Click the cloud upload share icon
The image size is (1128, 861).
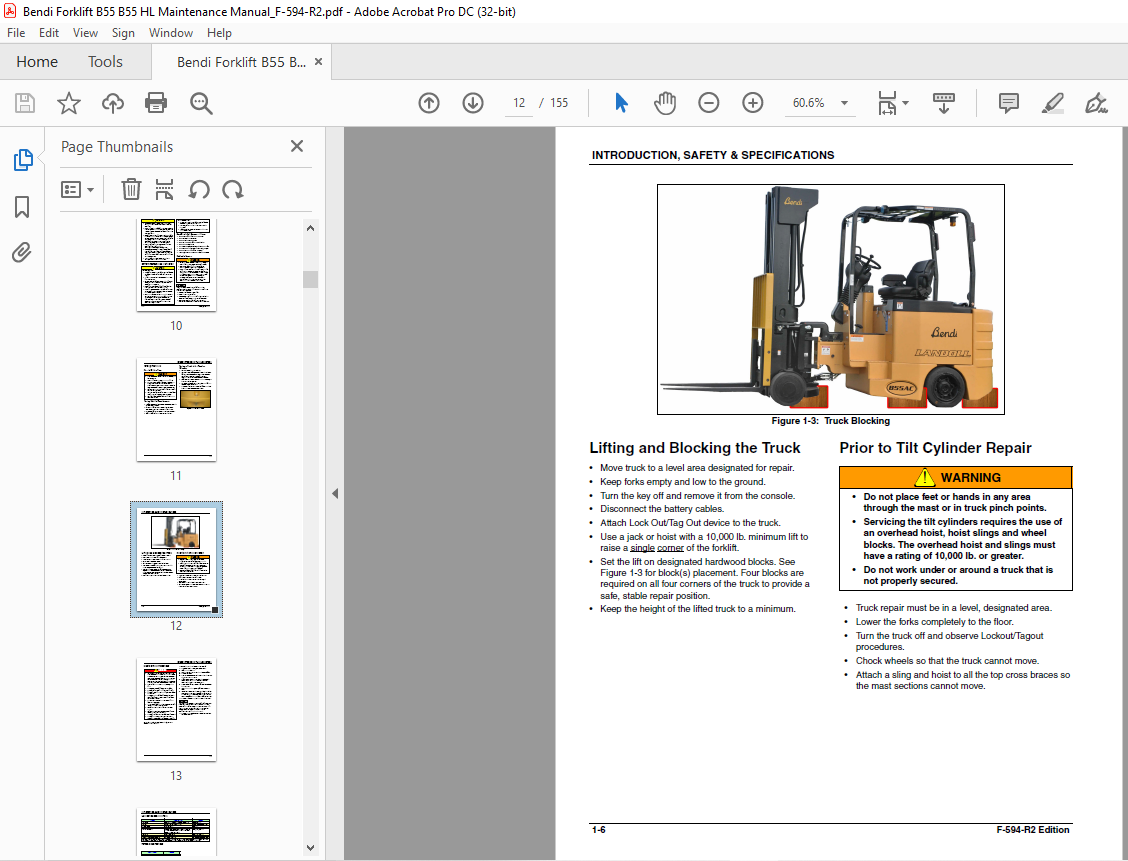112,103
